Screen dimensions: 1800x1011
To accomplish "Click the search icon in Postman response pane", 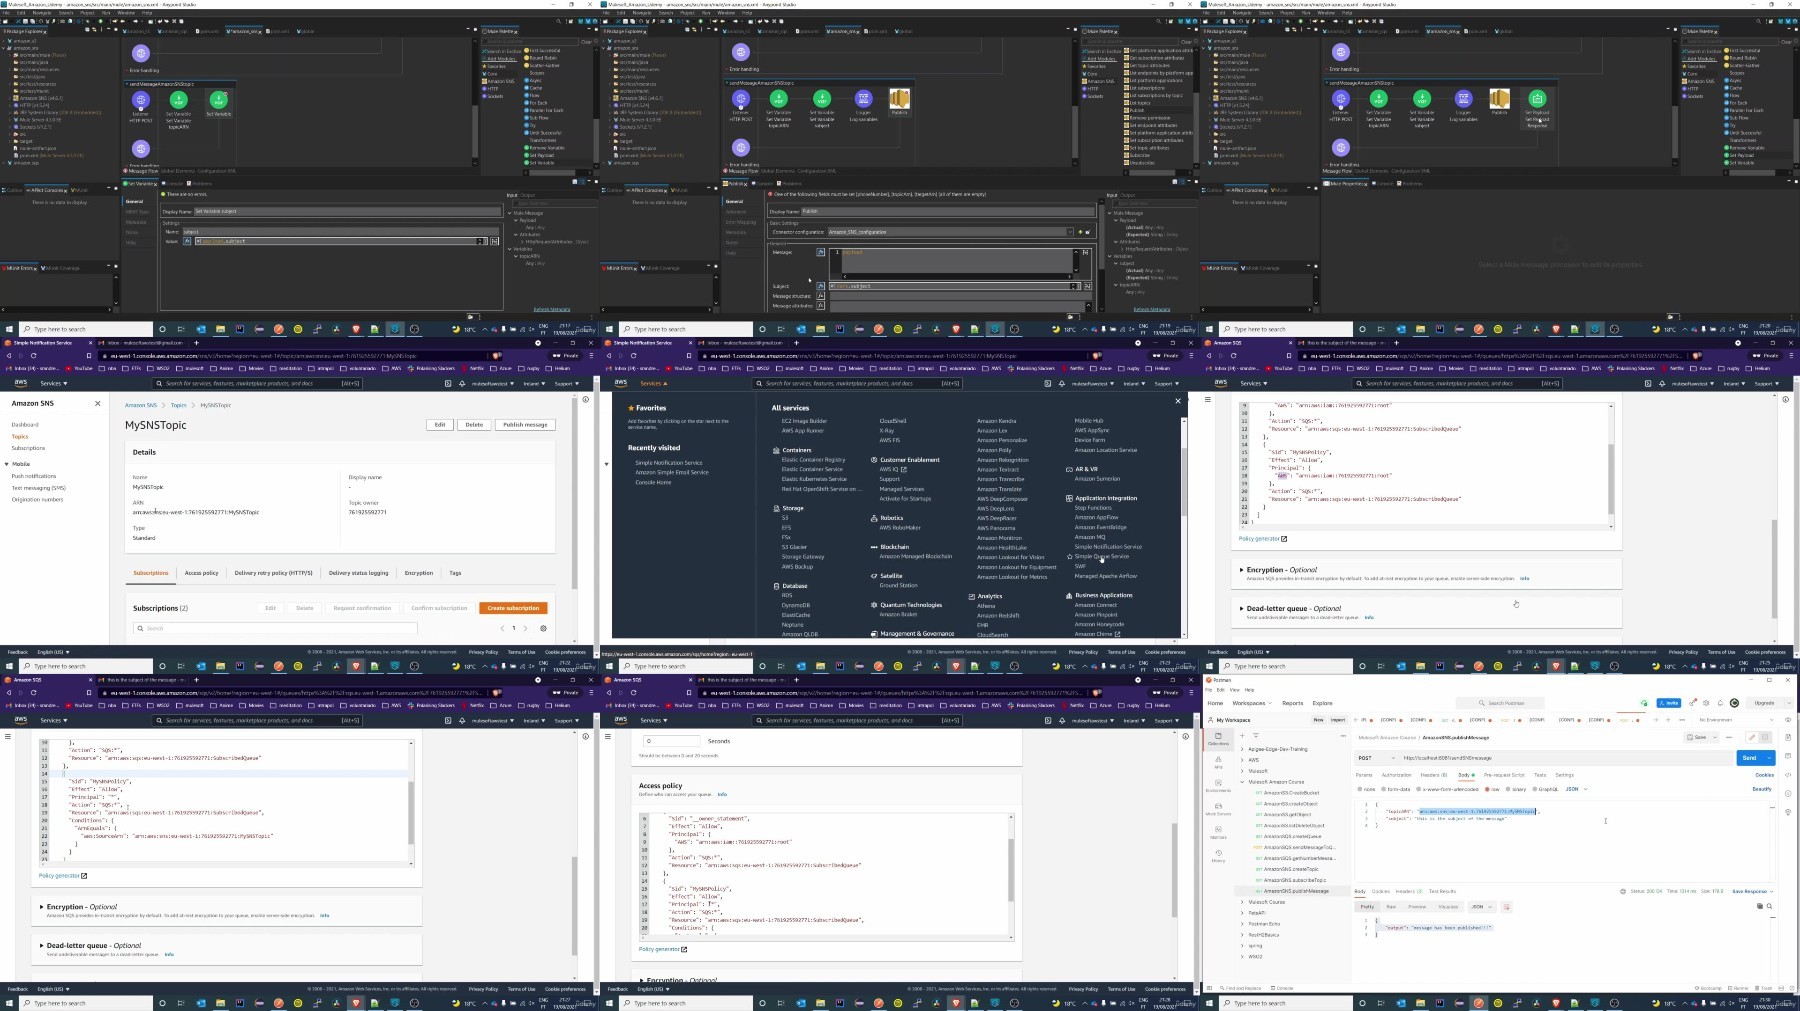I will click(1769, 906).
